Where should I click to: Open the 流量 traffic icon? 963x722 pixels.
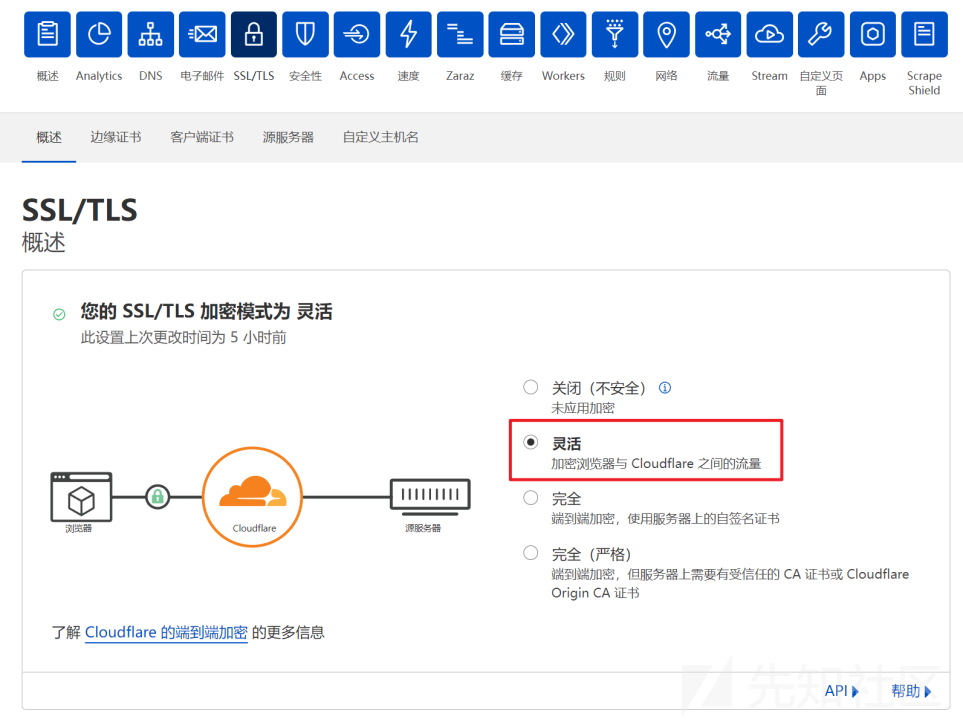pyautogui.click(x=718, y=34)
